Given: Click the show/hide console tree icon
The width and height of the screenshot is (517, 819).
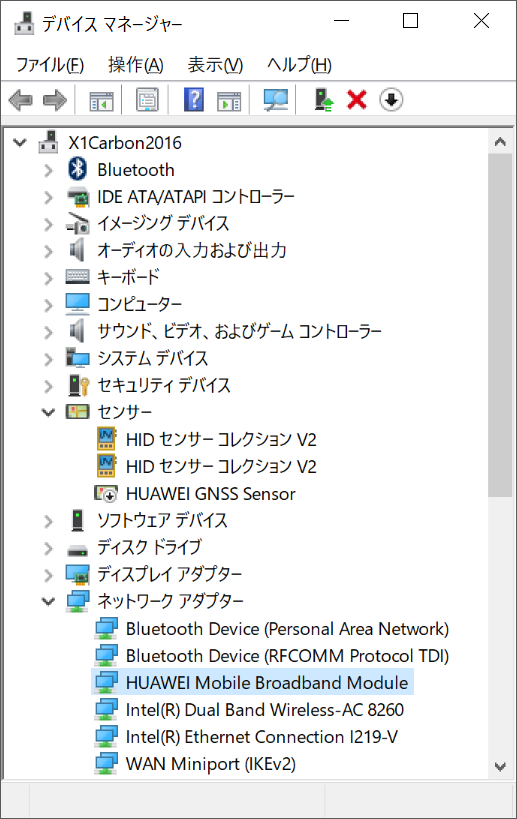Looking at the screenshot, I should pos(101,100).
